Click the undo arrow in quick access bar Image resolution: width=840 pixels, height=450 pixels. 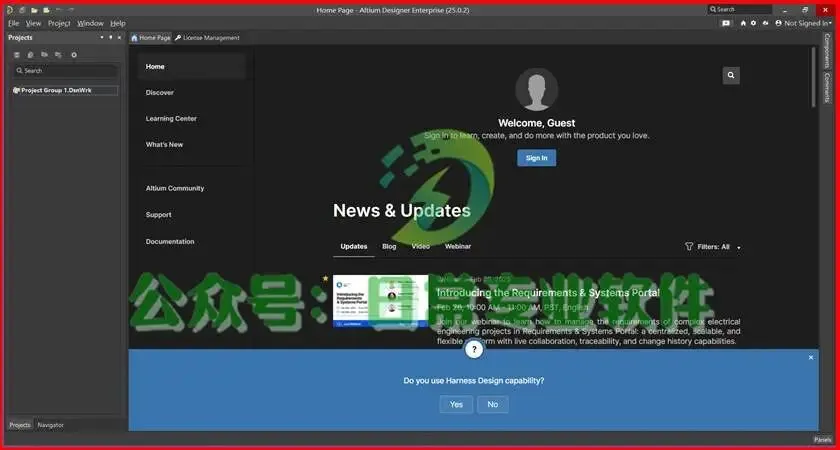coord(59,10)
